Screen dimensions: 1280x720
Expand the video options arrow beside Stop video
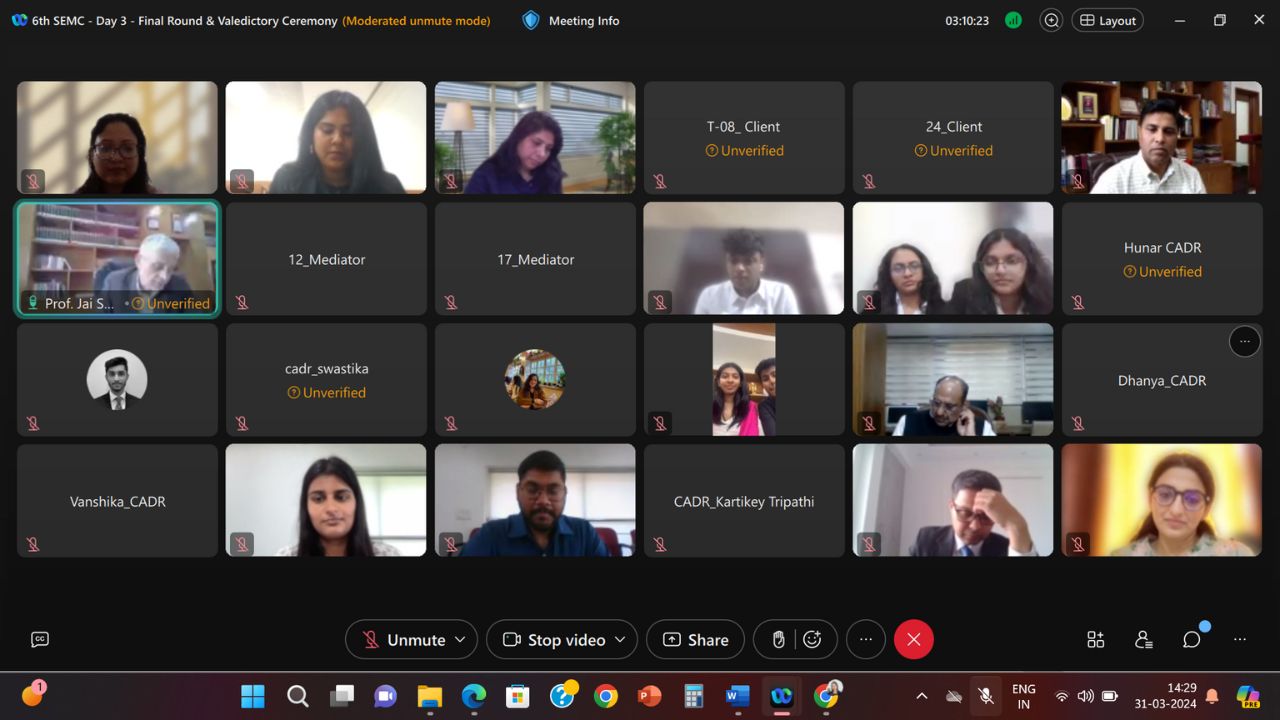coord(620,640)
